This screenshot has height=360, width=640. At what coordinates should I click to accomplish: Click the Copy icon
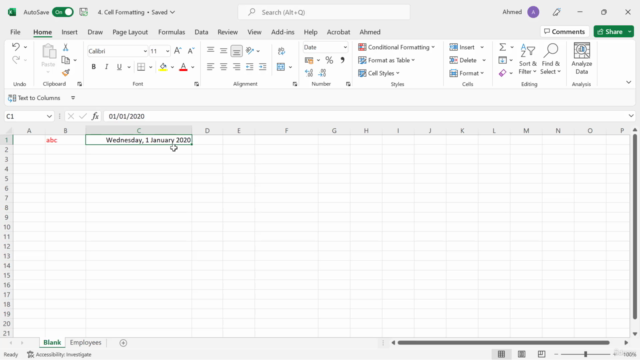tap(65, 60)
